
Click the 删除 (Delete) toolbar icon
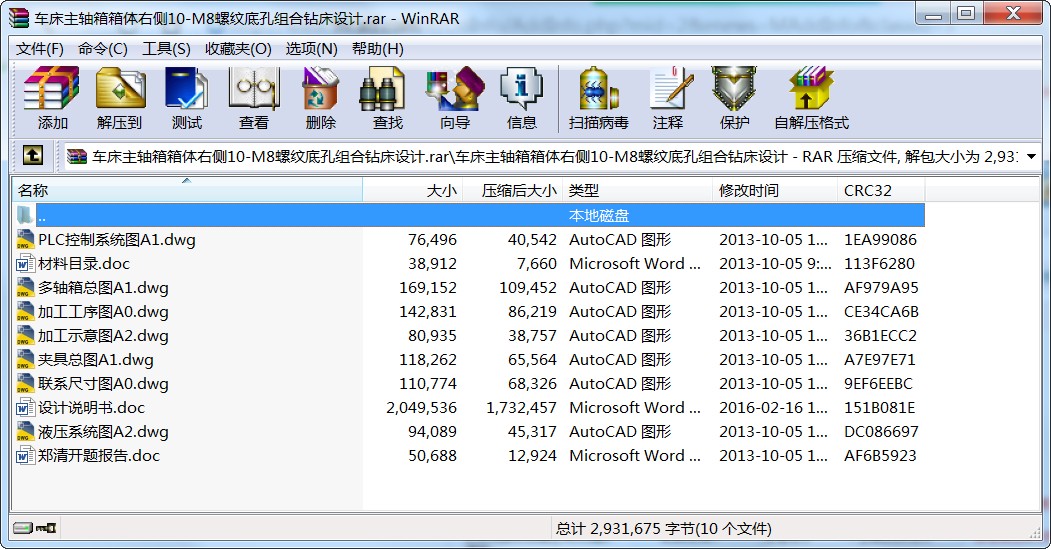tap(320, 88)
